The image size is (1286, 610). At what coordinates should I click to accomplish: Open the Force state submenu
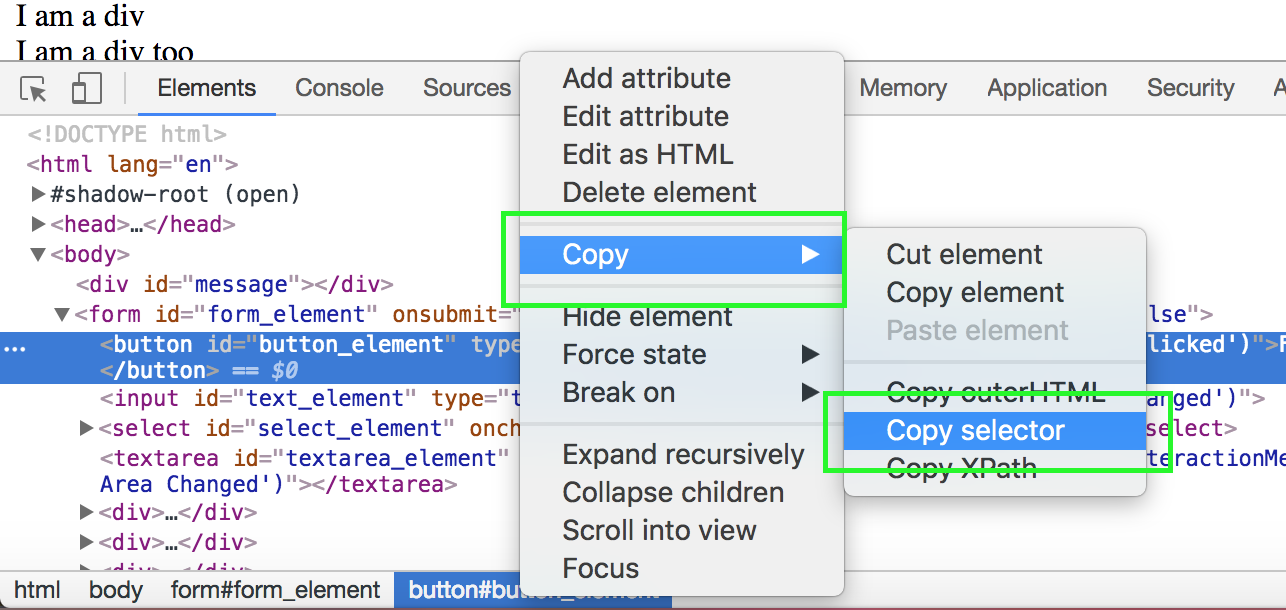coord(634,355)
